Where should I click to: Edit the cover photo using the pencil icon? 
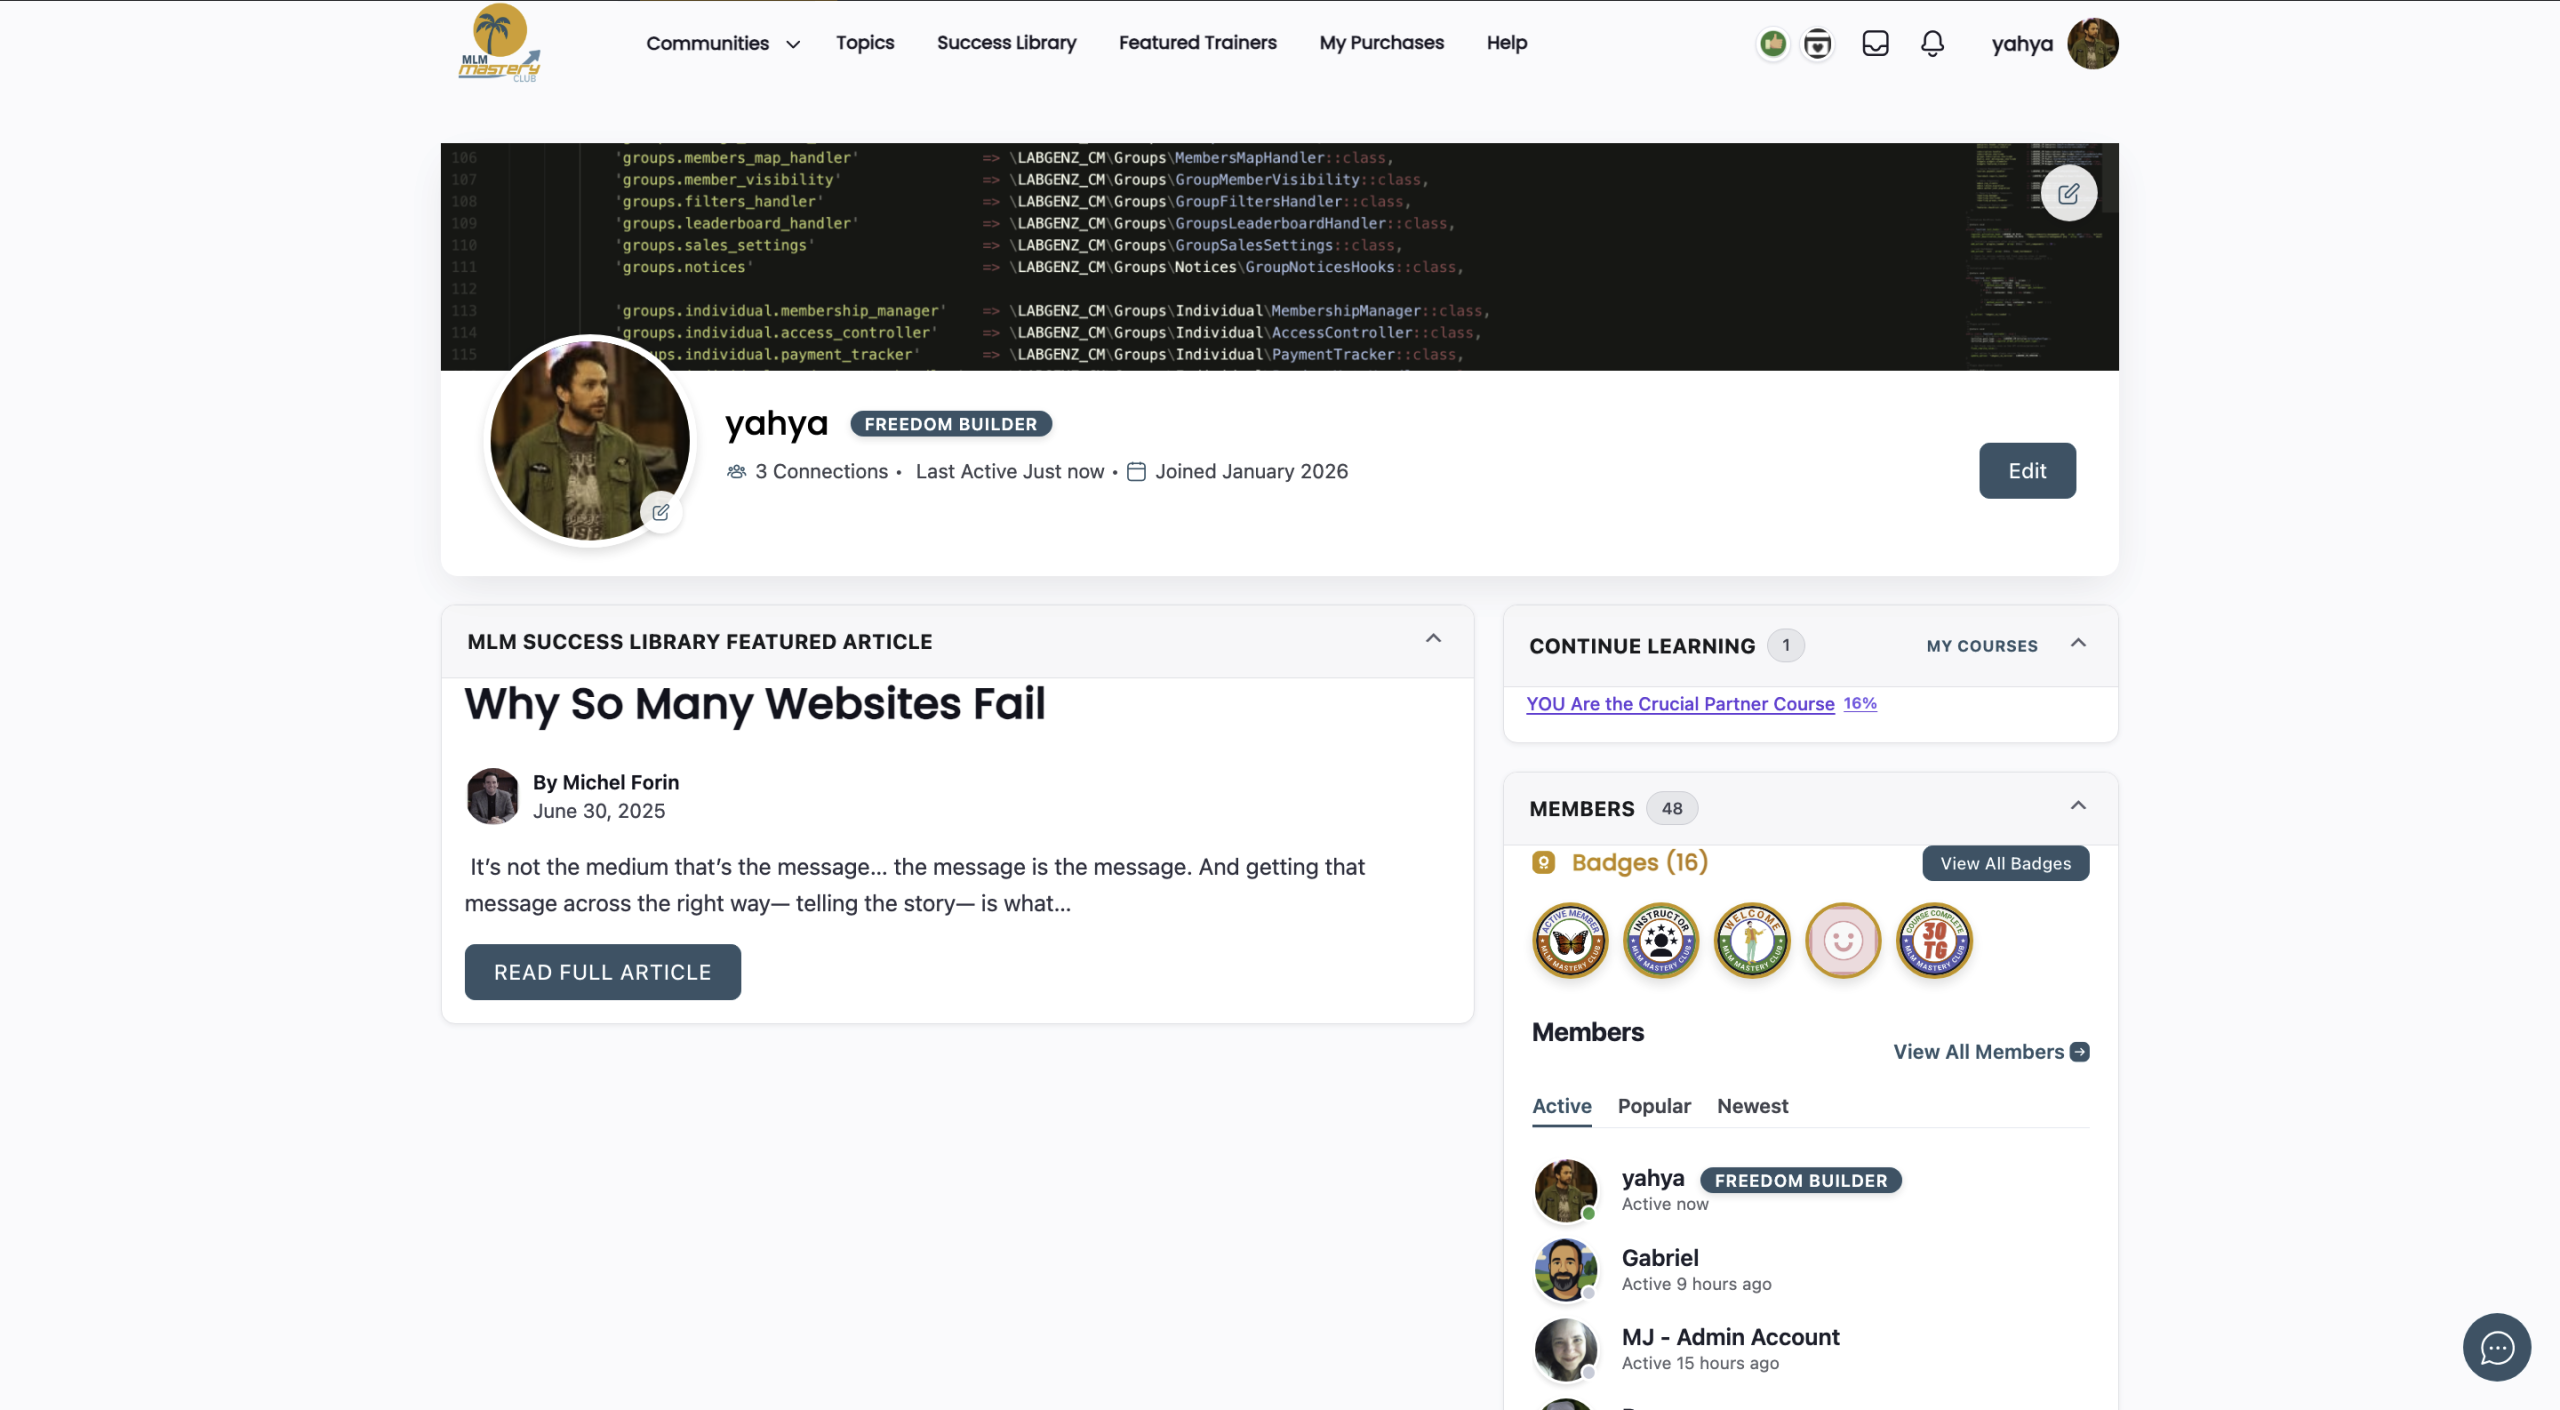(2069, 194)
